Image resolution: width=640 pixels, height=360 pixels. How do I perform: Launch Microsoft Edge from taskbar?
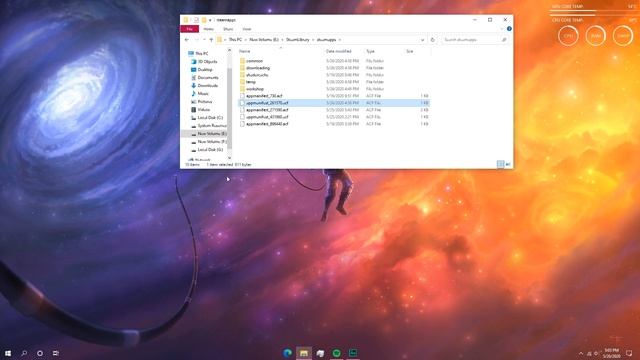pyautogui.click(x=287, y=353)
